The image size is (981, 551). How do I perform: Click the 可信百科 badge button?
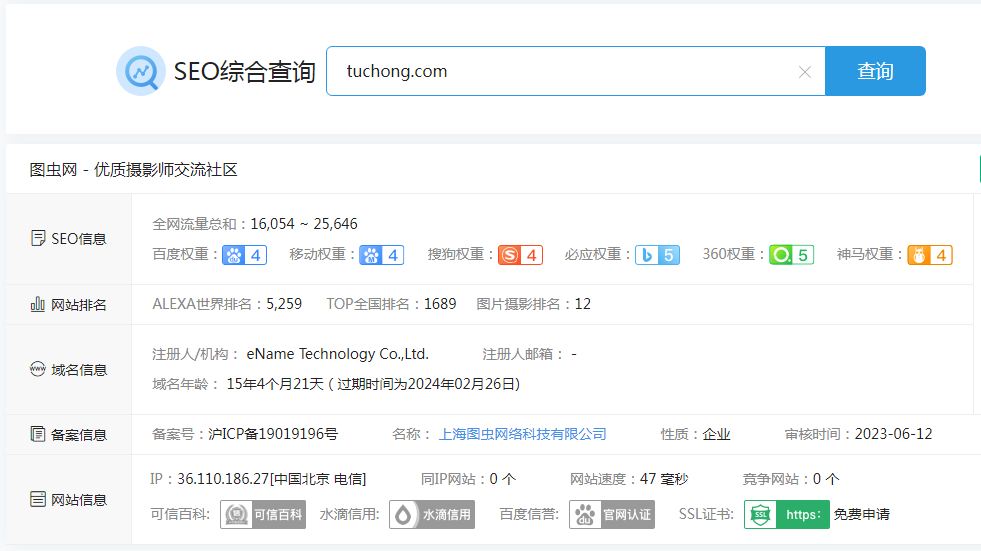point(263,514)
